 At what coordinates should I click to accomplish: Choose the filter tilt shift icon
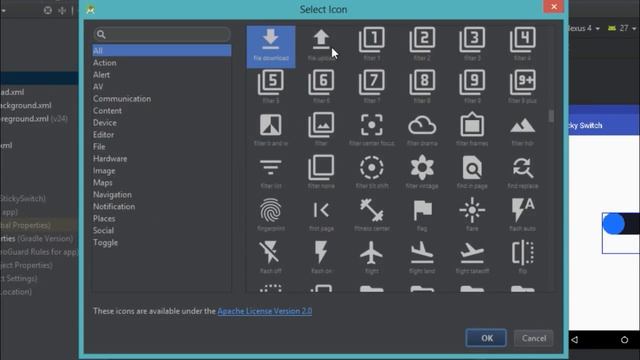point(372,167)
